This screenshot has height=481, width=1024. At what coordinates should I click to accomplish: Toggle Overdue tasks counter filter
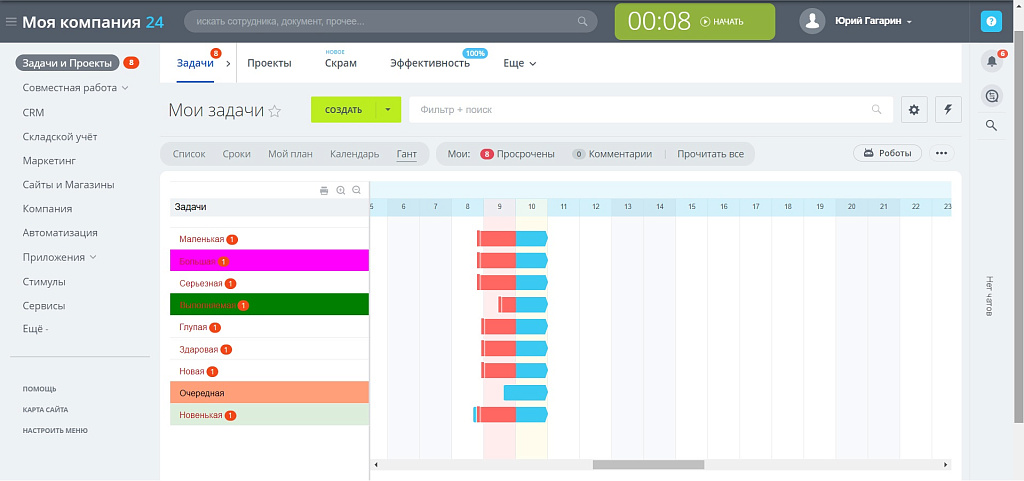518,154
